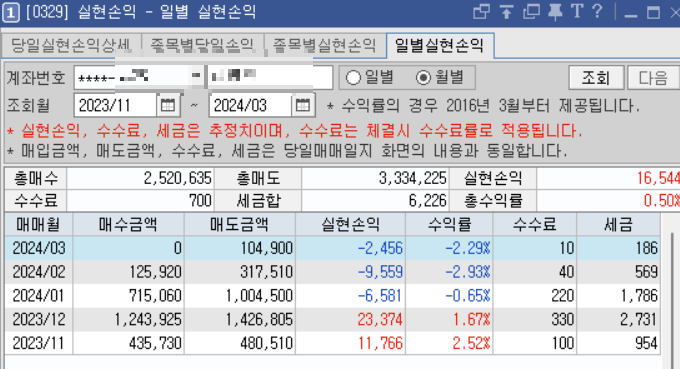Open calendar picker for start month 2023/11
Image resolution: width=680 pixels, height=369 pixels.
click(168, 105)
